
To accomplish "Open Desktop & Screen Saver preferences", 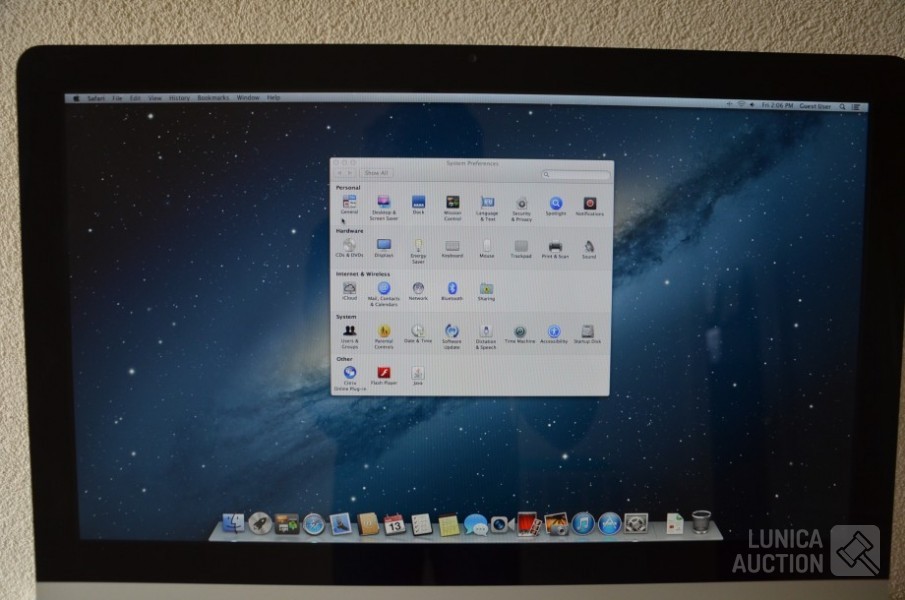I will [384, 208].
